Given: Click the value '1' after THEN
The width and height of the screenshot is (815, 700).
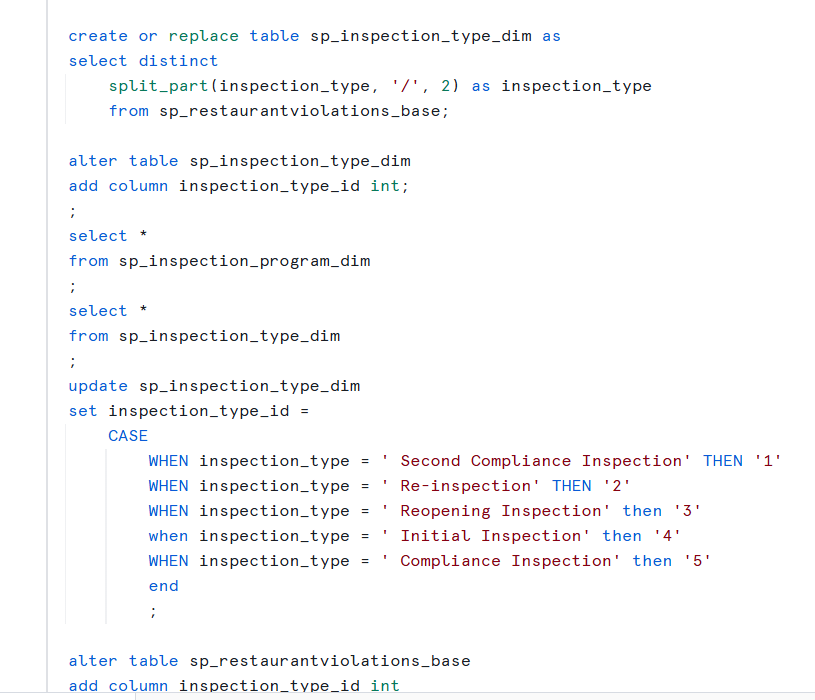Looking at the screenshot, I should click(x=768, y=460).
